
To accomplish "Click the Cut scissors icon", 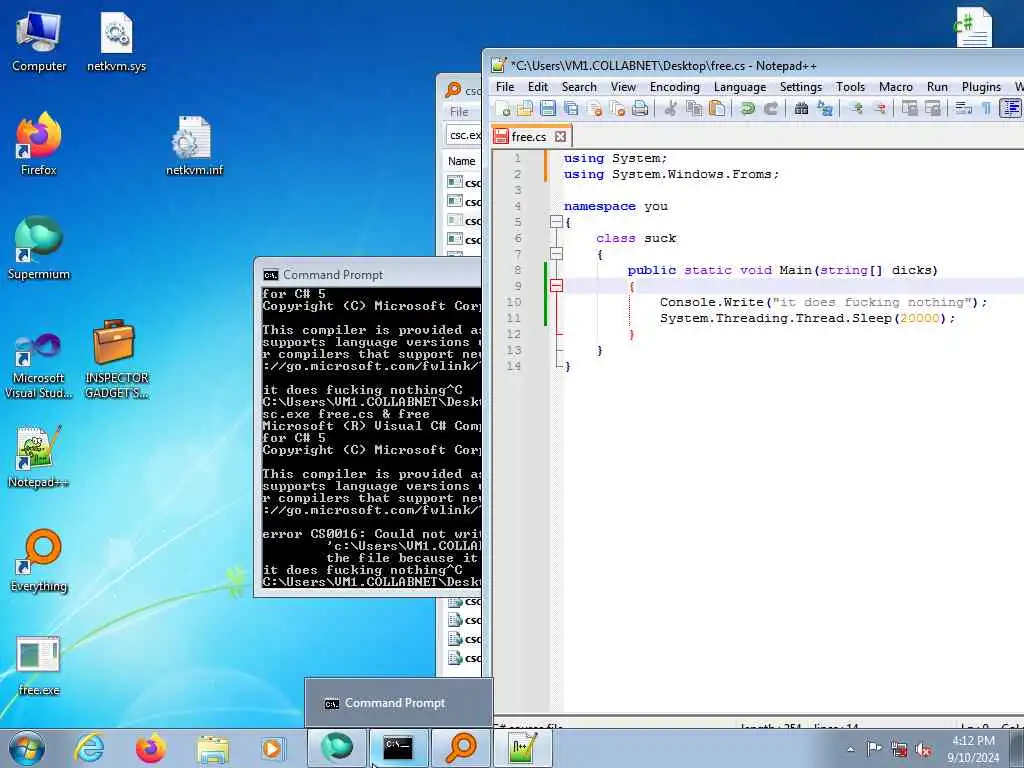I will (x=670, y=108).
